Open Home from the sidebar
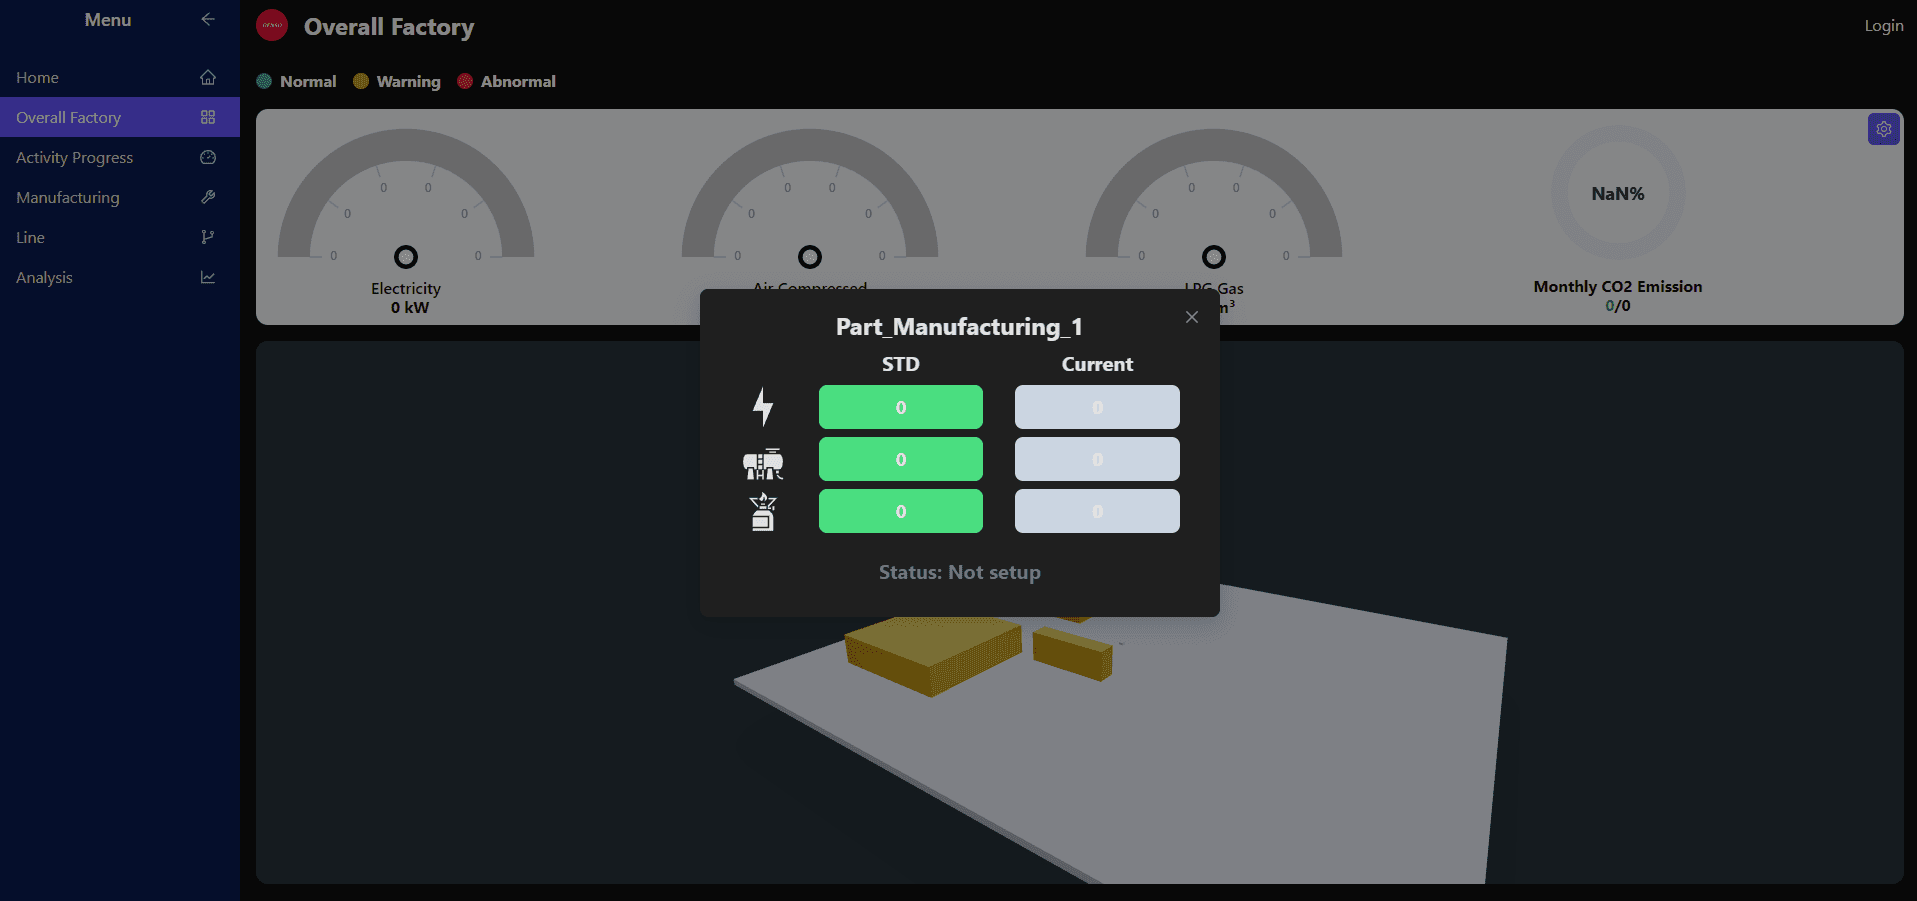 [120, 77]
